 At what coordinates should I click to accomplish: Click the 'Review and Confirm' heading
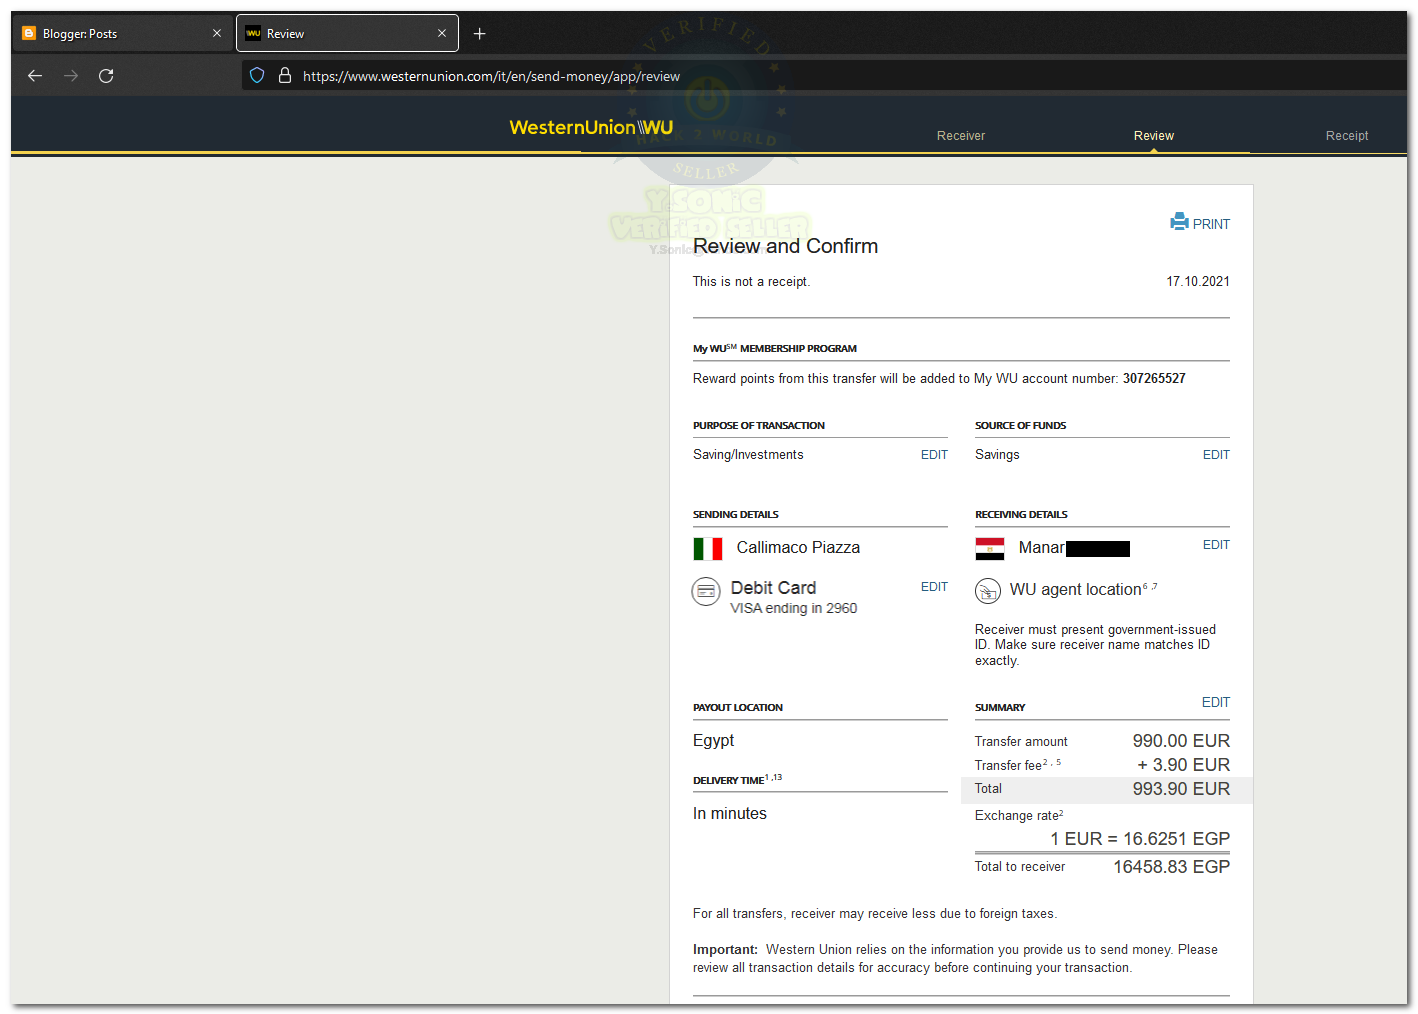pyautogui.click(x=785, y=247)
